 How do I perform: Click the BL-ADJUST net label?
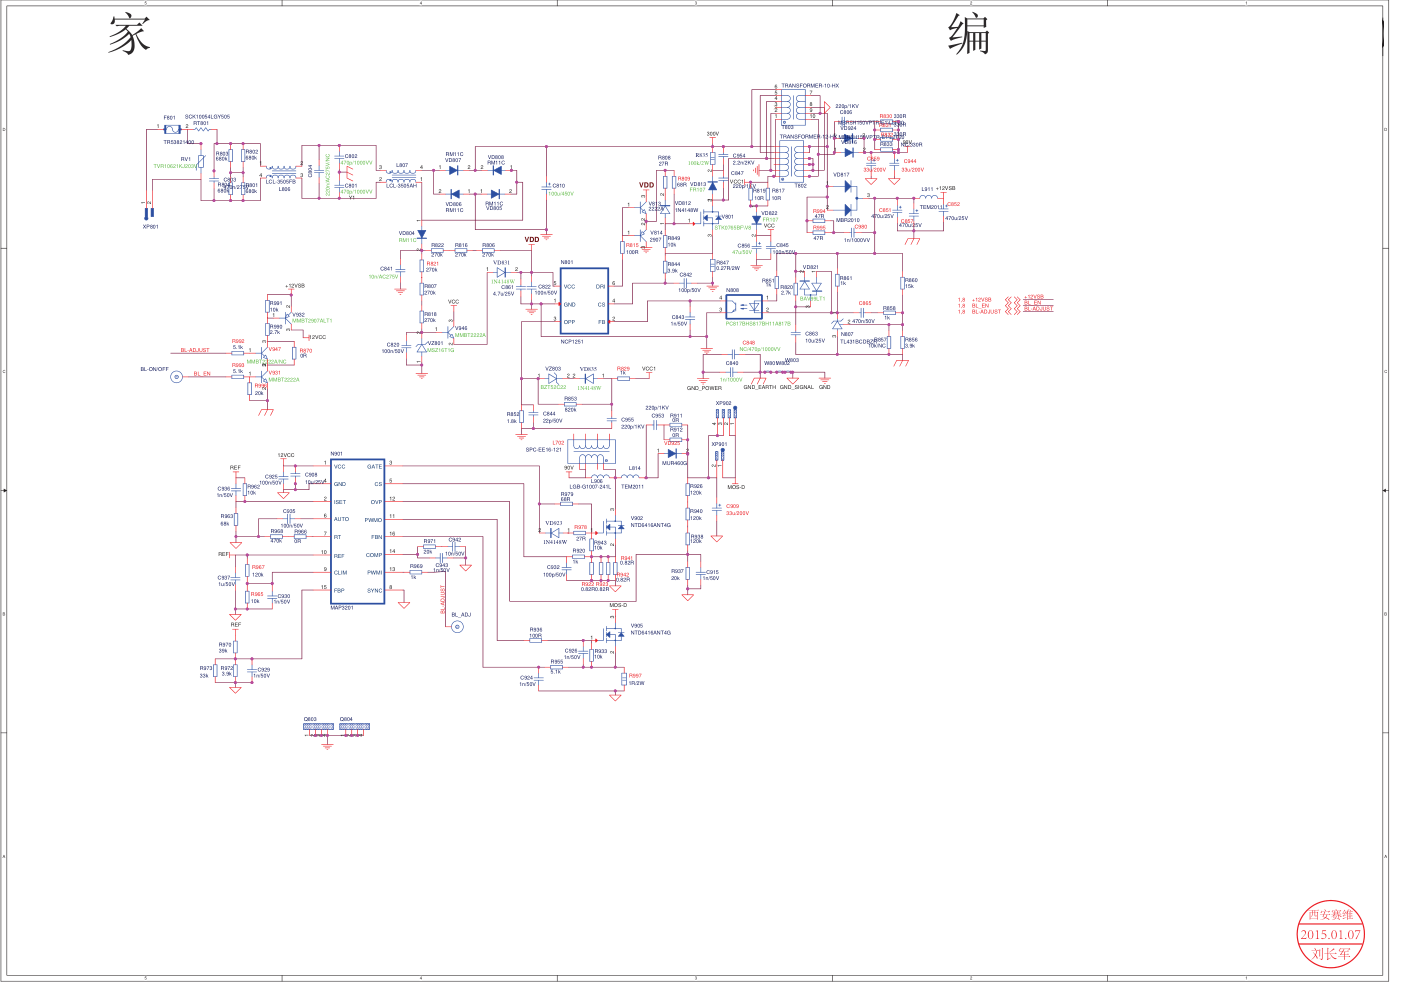[195, 351]
